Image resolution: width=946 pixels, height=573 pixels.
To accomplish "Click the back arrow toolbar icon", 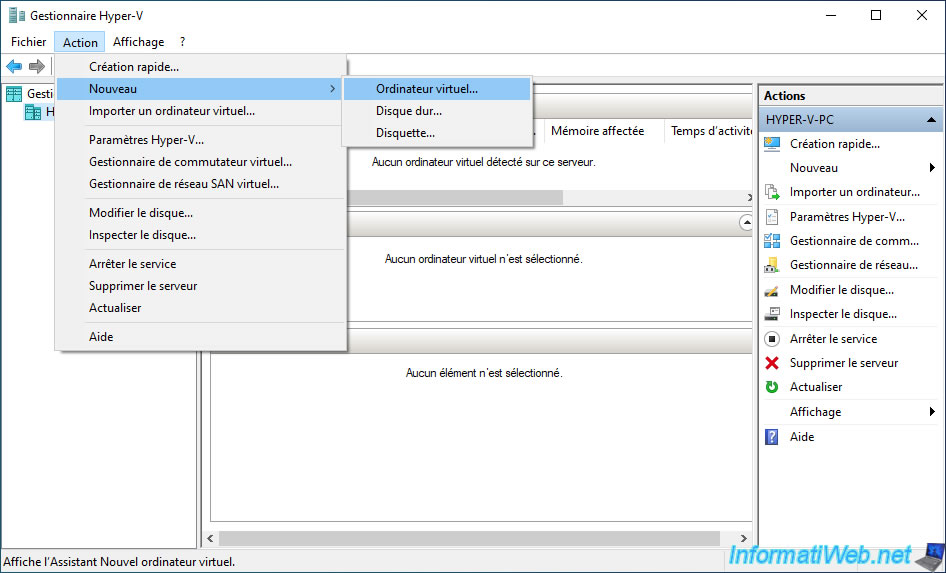I will [x=14, y=66].
